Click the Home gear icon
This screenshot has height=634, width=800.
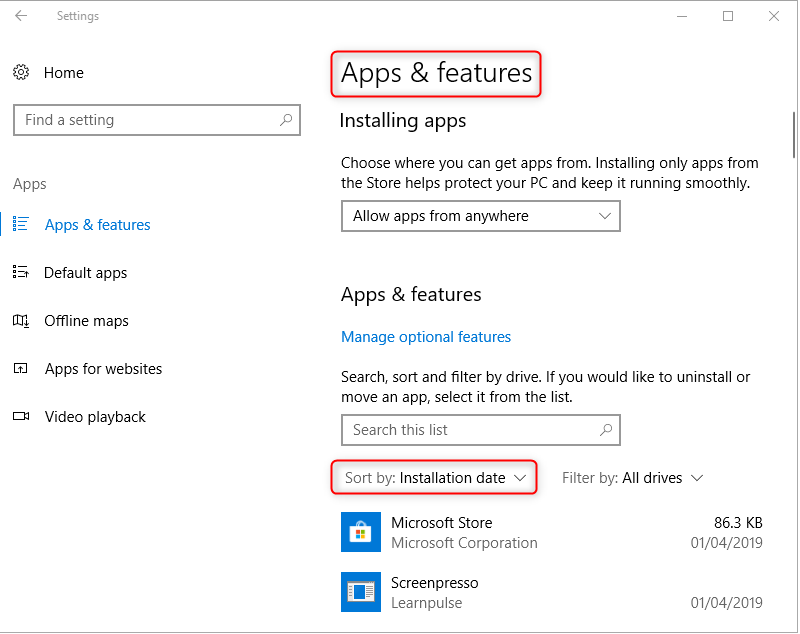coord(21,73)
